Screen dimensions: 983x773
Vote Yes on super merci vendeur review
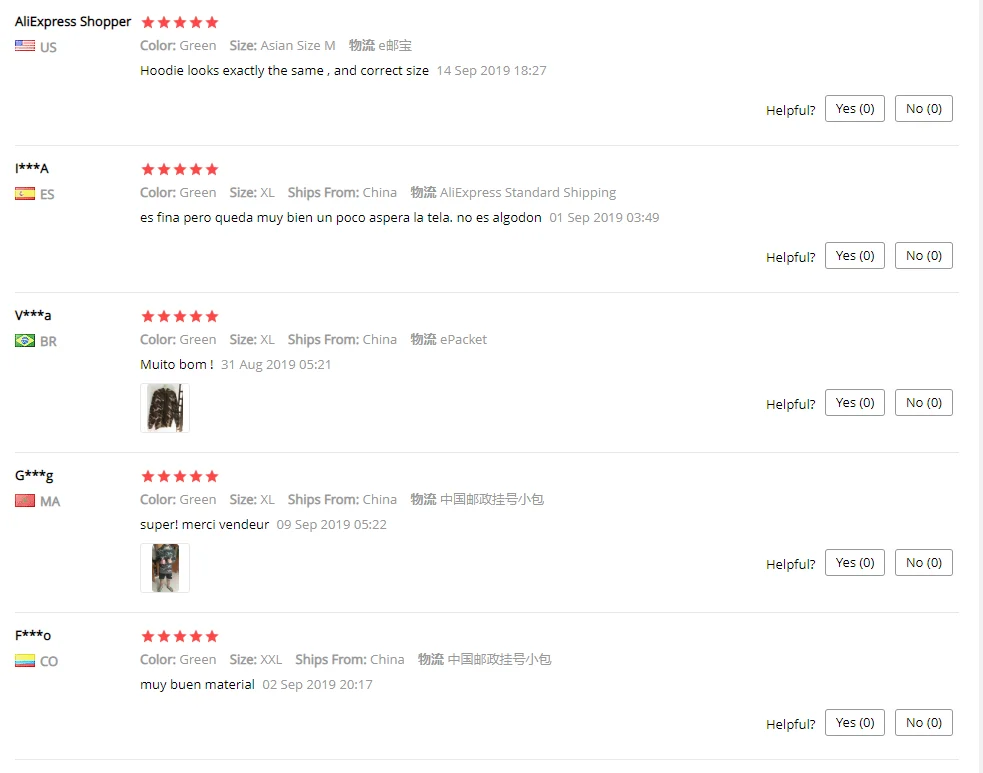tap(854, 562)
